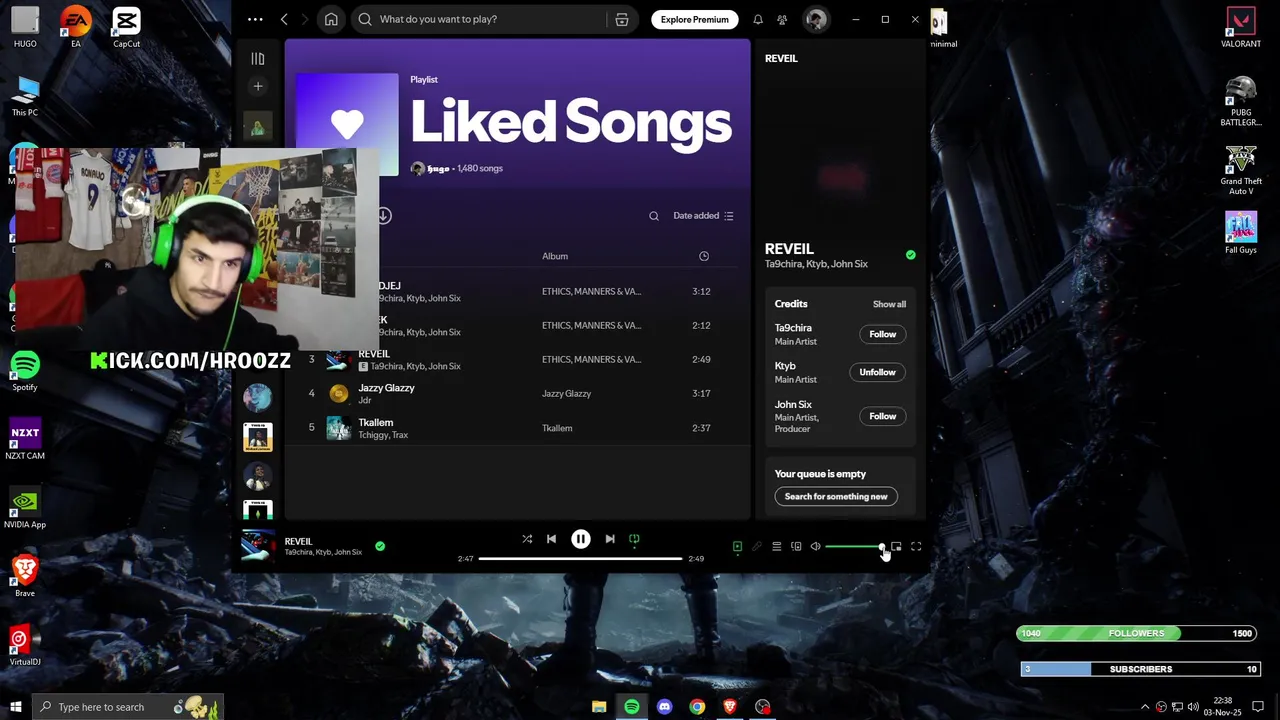
Task: Skip to next track
Action: tap(610, 539)
